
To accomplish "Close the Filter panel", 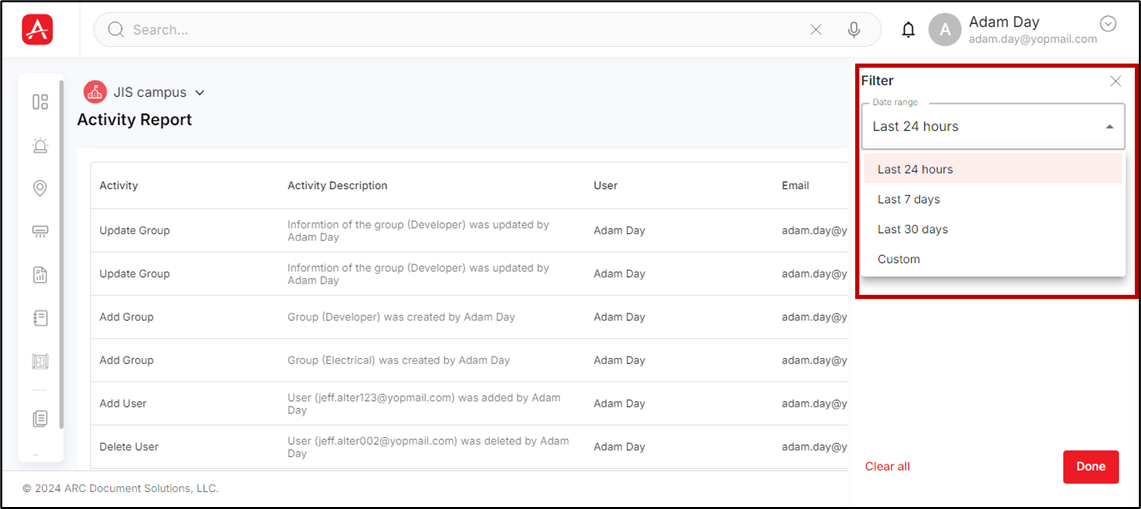I will [x=1115, y=81].
